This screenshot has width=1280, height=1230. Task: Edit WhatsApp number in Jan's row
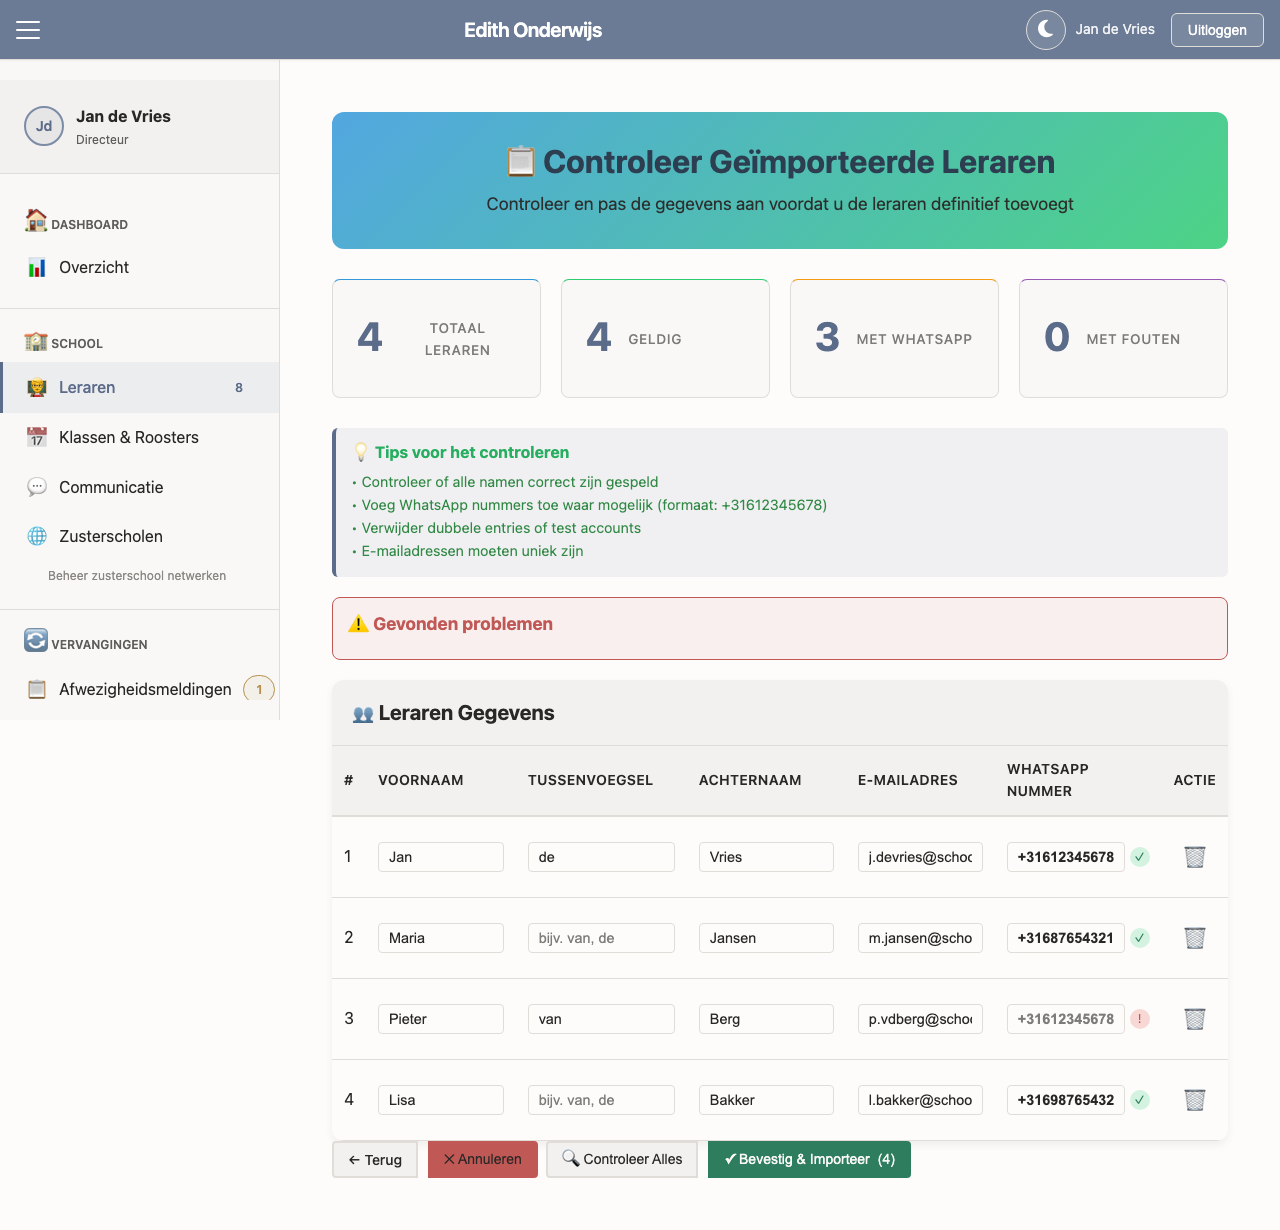(x=1066, y=857)
